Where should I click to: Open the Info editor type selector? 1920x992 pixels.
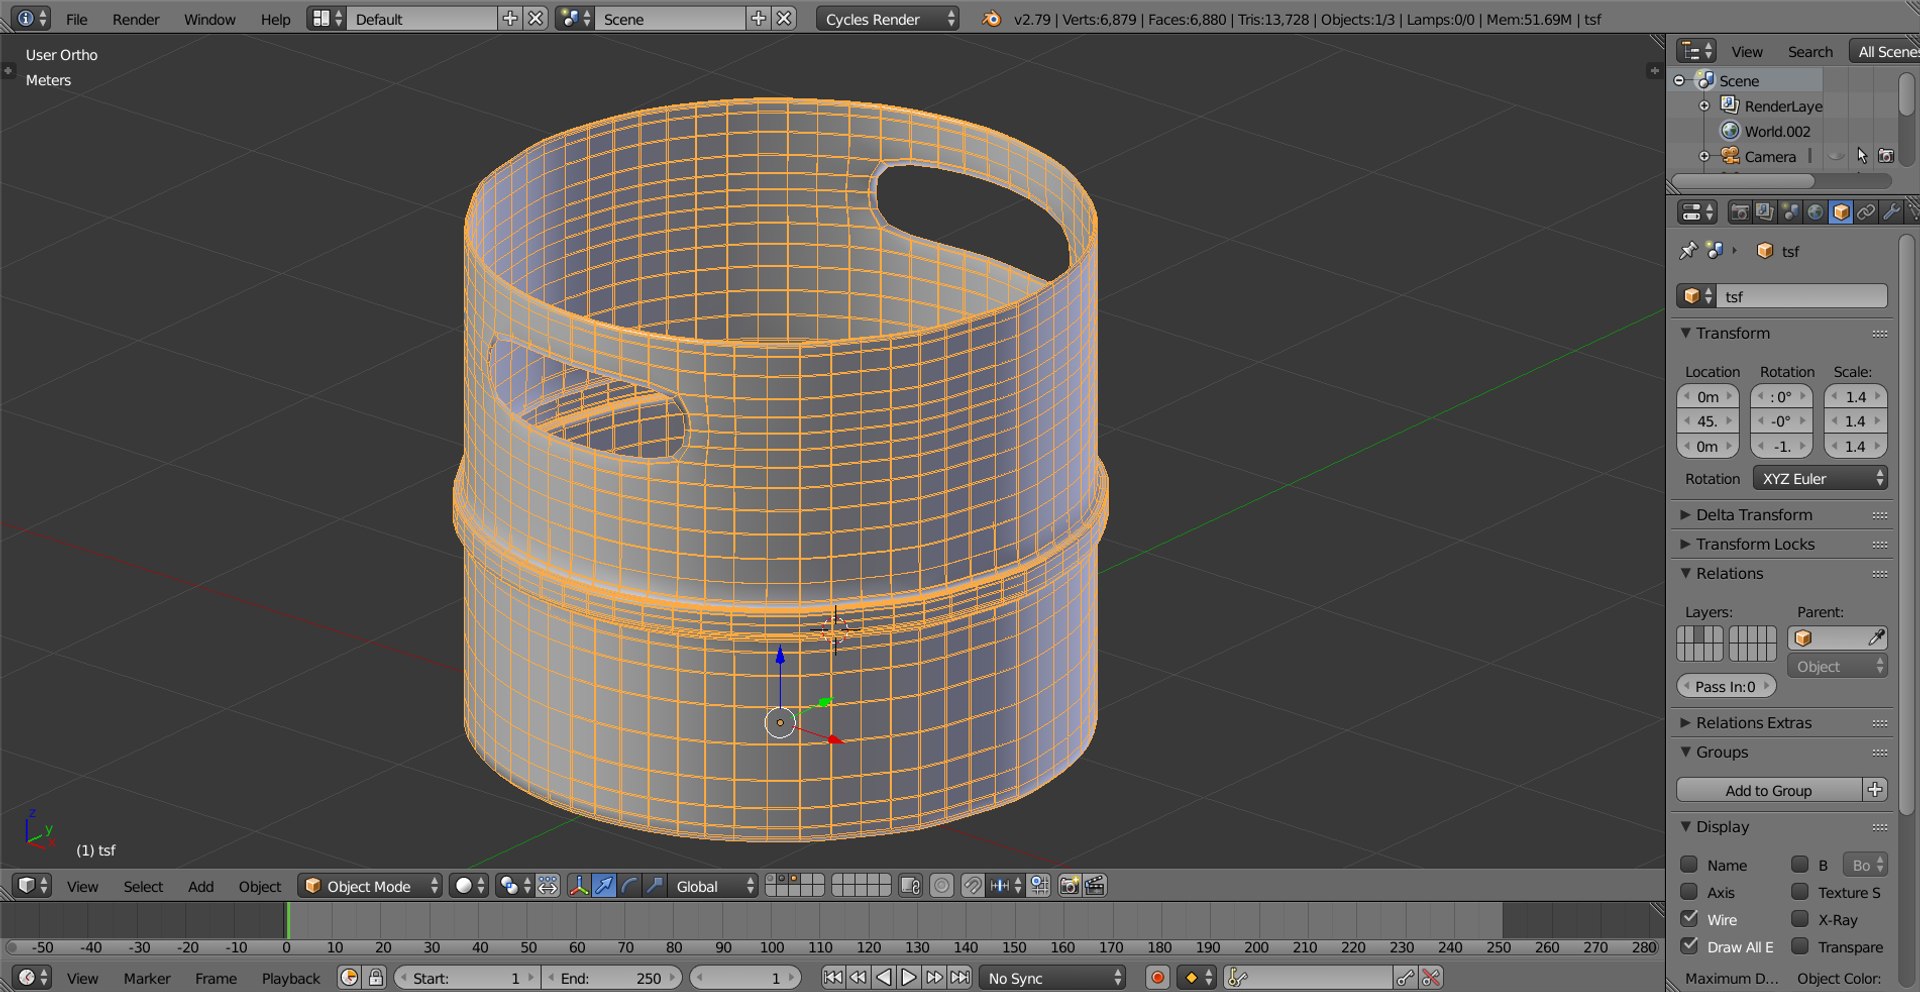31,18
